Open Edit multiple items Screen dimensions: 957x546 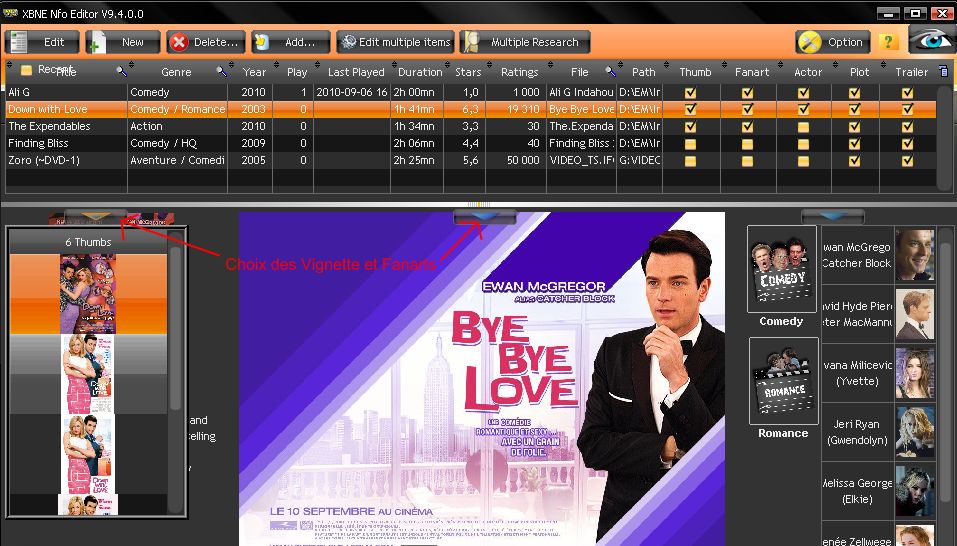395,42
